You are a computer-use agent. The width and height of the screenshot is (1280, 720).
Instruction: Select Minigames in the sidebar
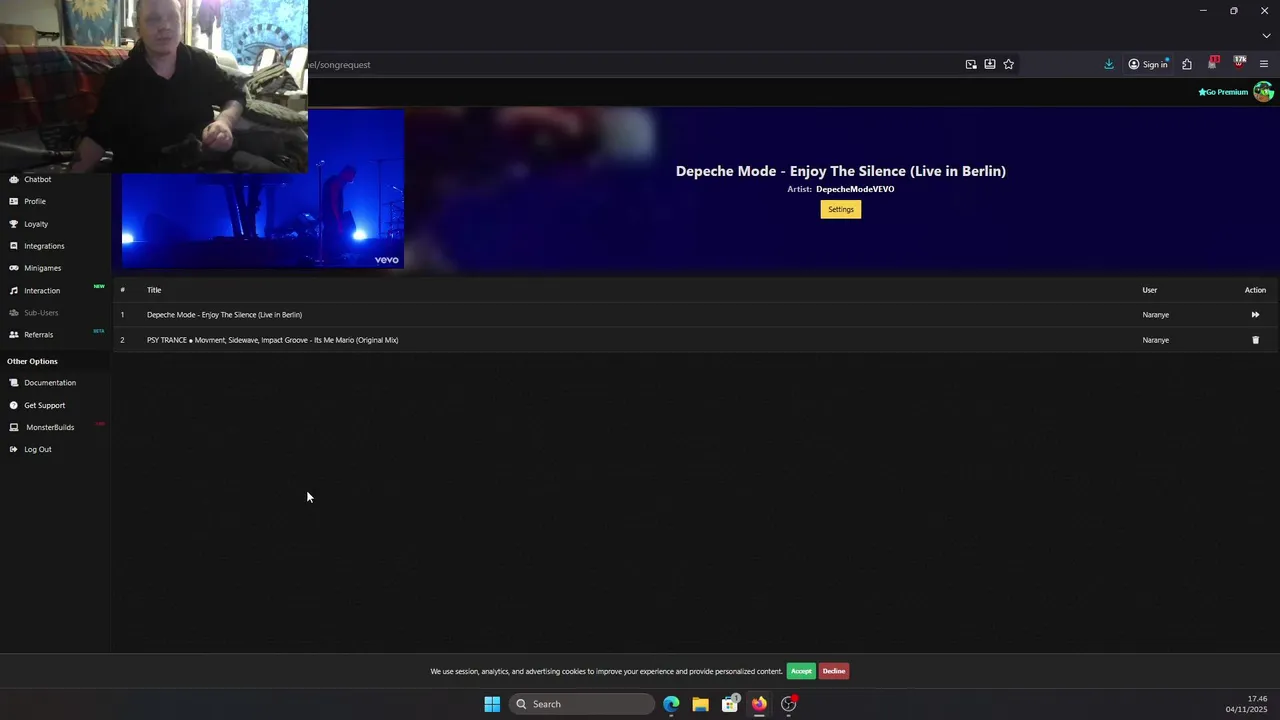point(42,268)
